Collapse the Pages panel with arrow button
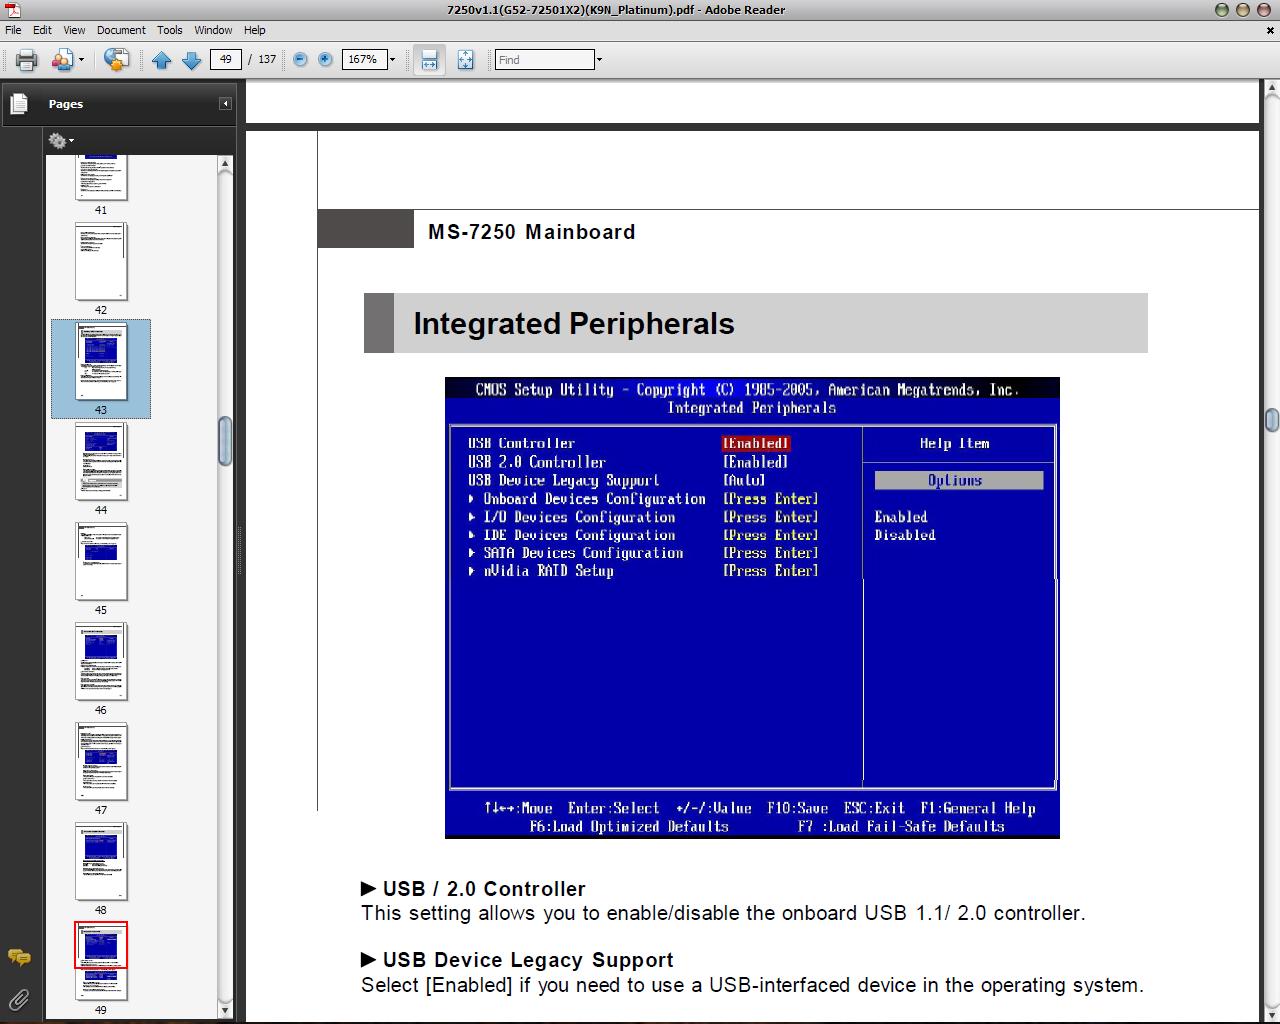 pos(225,104)
